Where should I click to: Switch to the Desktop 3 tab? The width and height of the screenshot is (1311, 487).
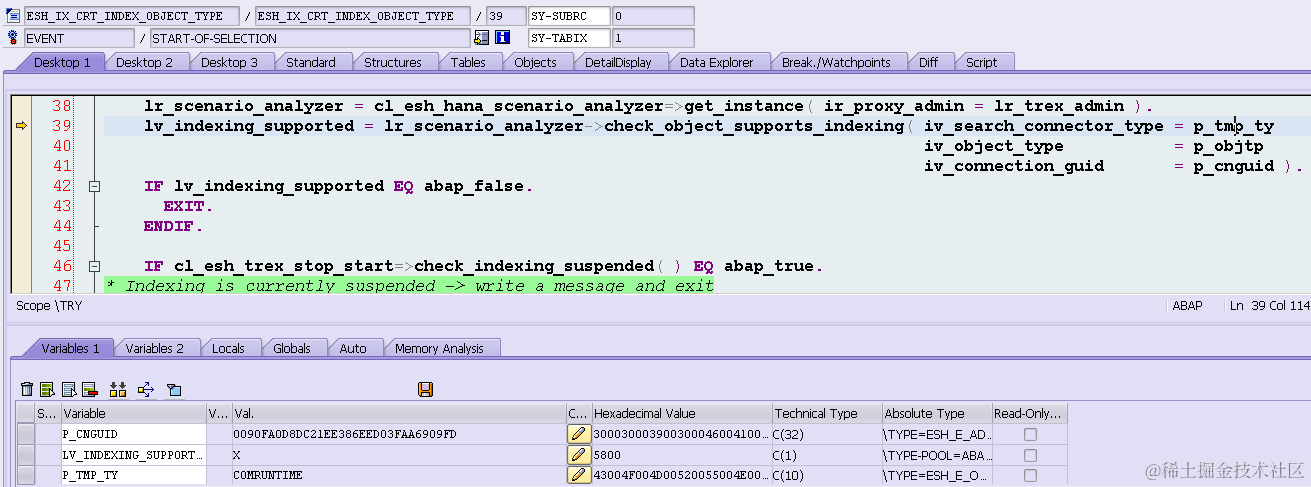[229, 62]
